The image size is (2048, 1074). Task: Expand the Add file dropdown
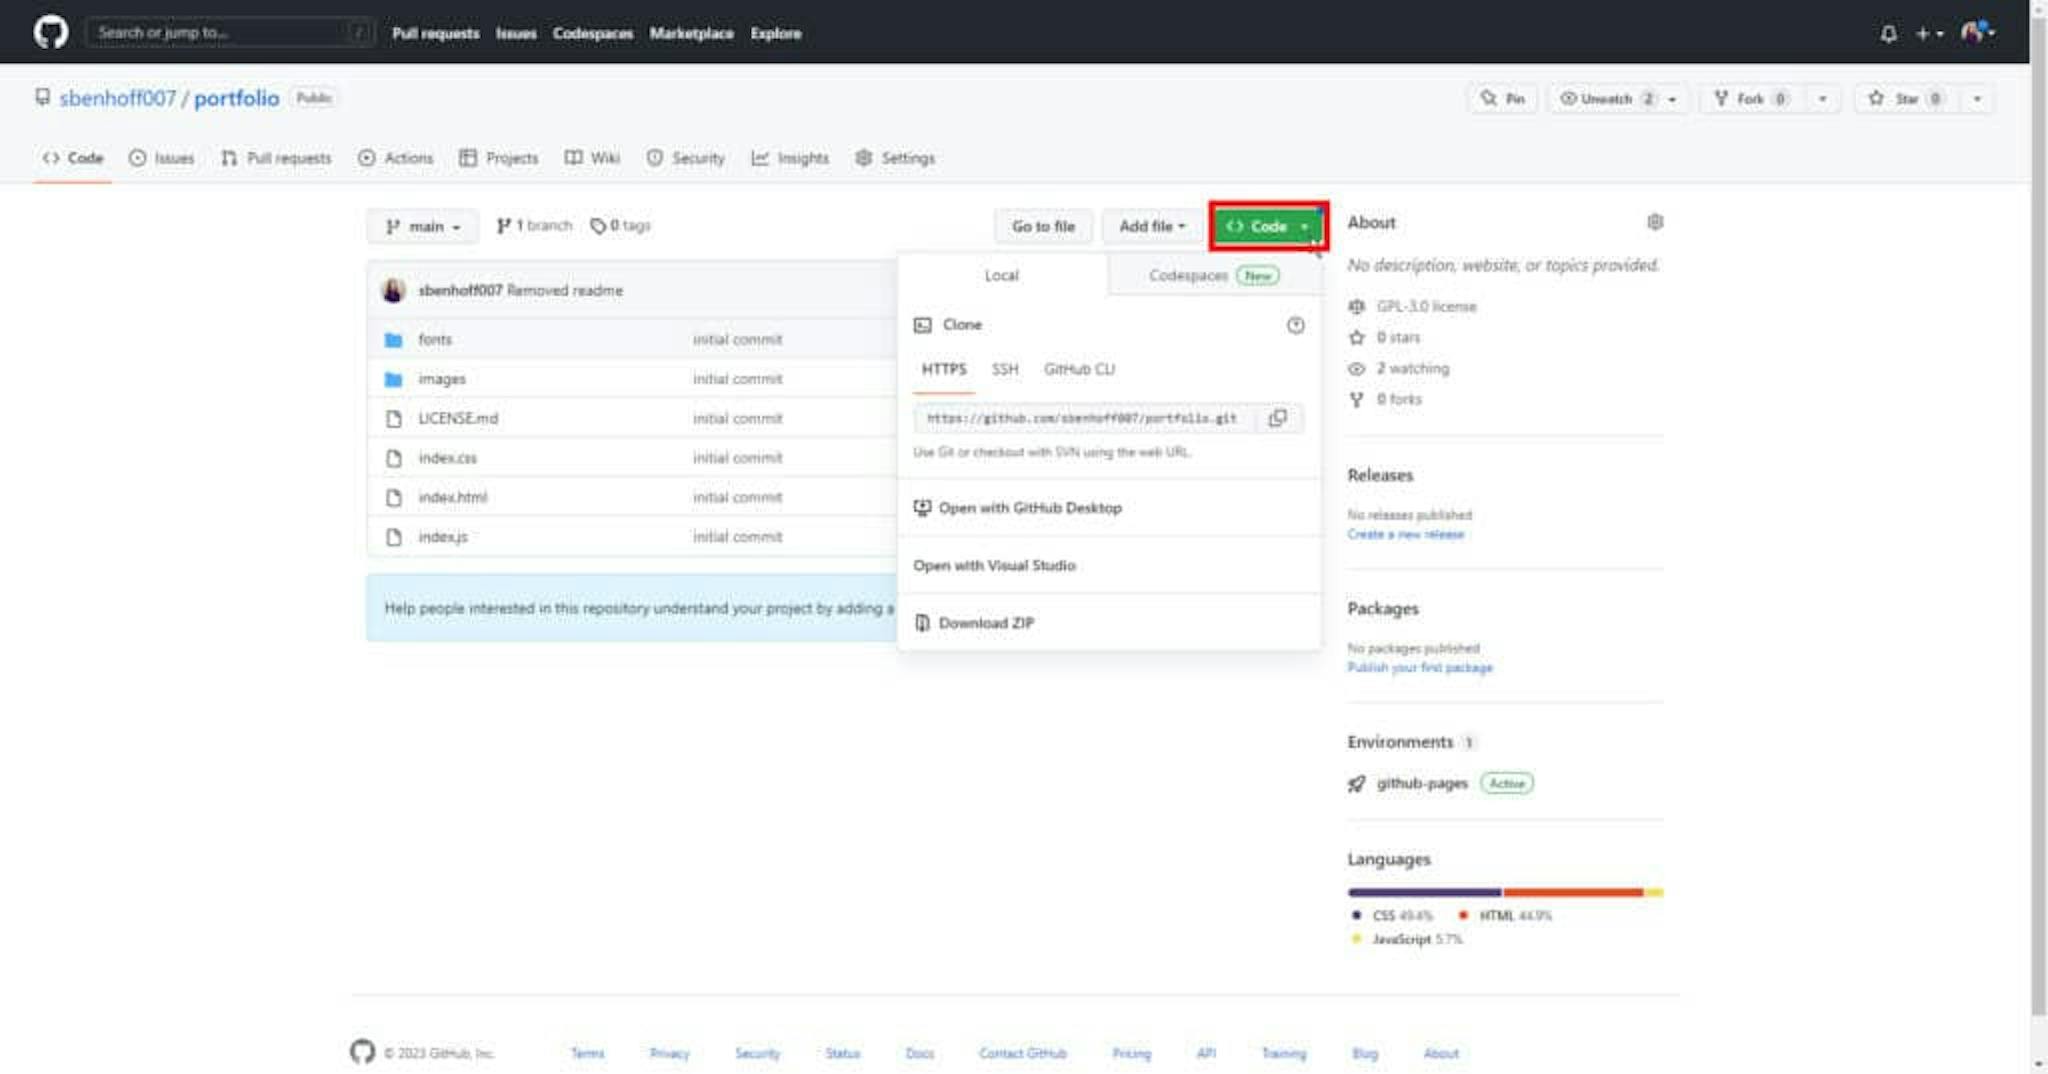[x=1151, y=227]
